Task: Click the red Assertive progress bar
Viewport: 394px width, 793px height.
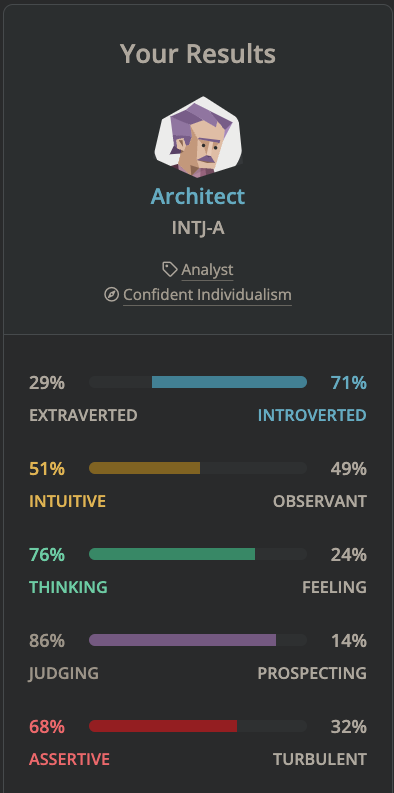Action: tap(163, 726)
